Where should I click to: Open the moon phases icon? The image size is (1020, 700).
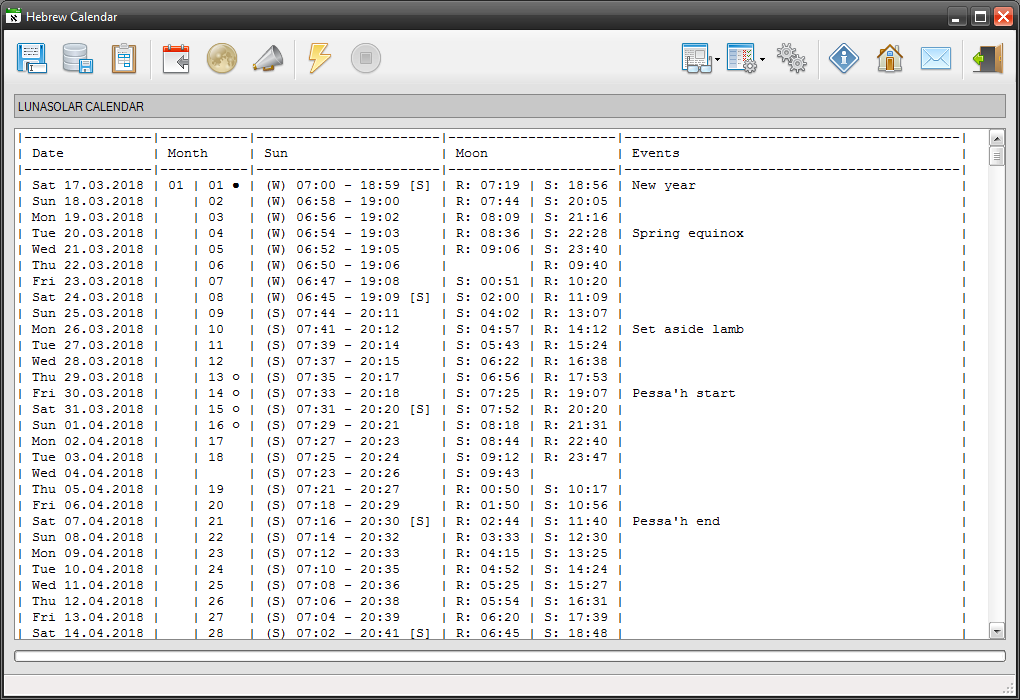pos(222,59)
